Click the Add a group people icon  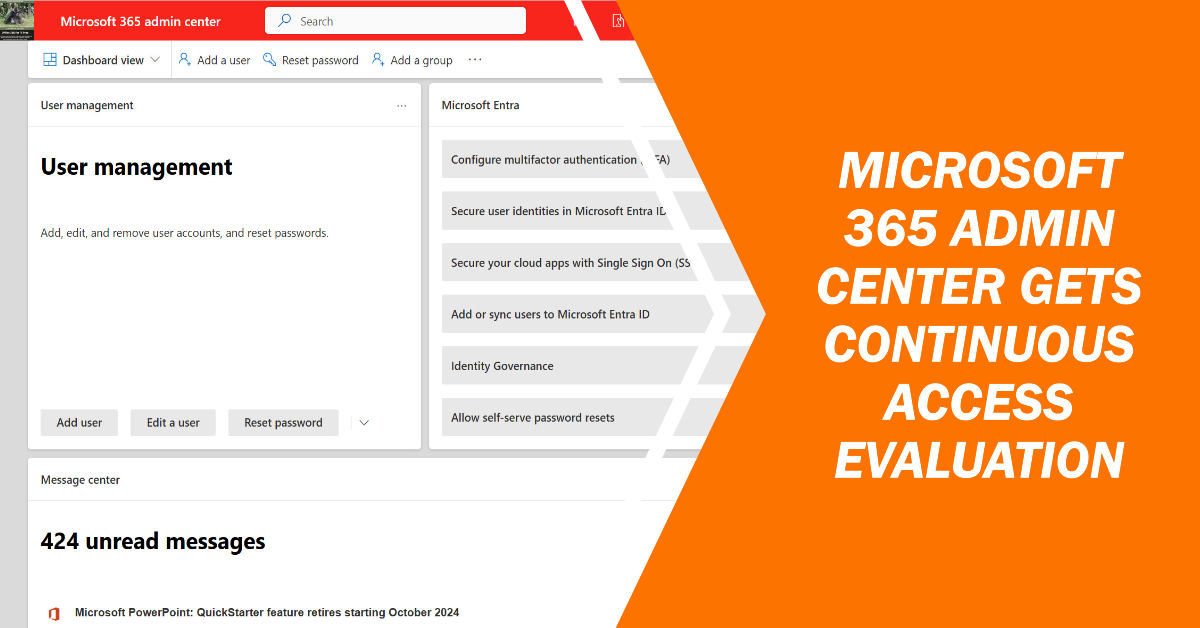pos(378,60)
